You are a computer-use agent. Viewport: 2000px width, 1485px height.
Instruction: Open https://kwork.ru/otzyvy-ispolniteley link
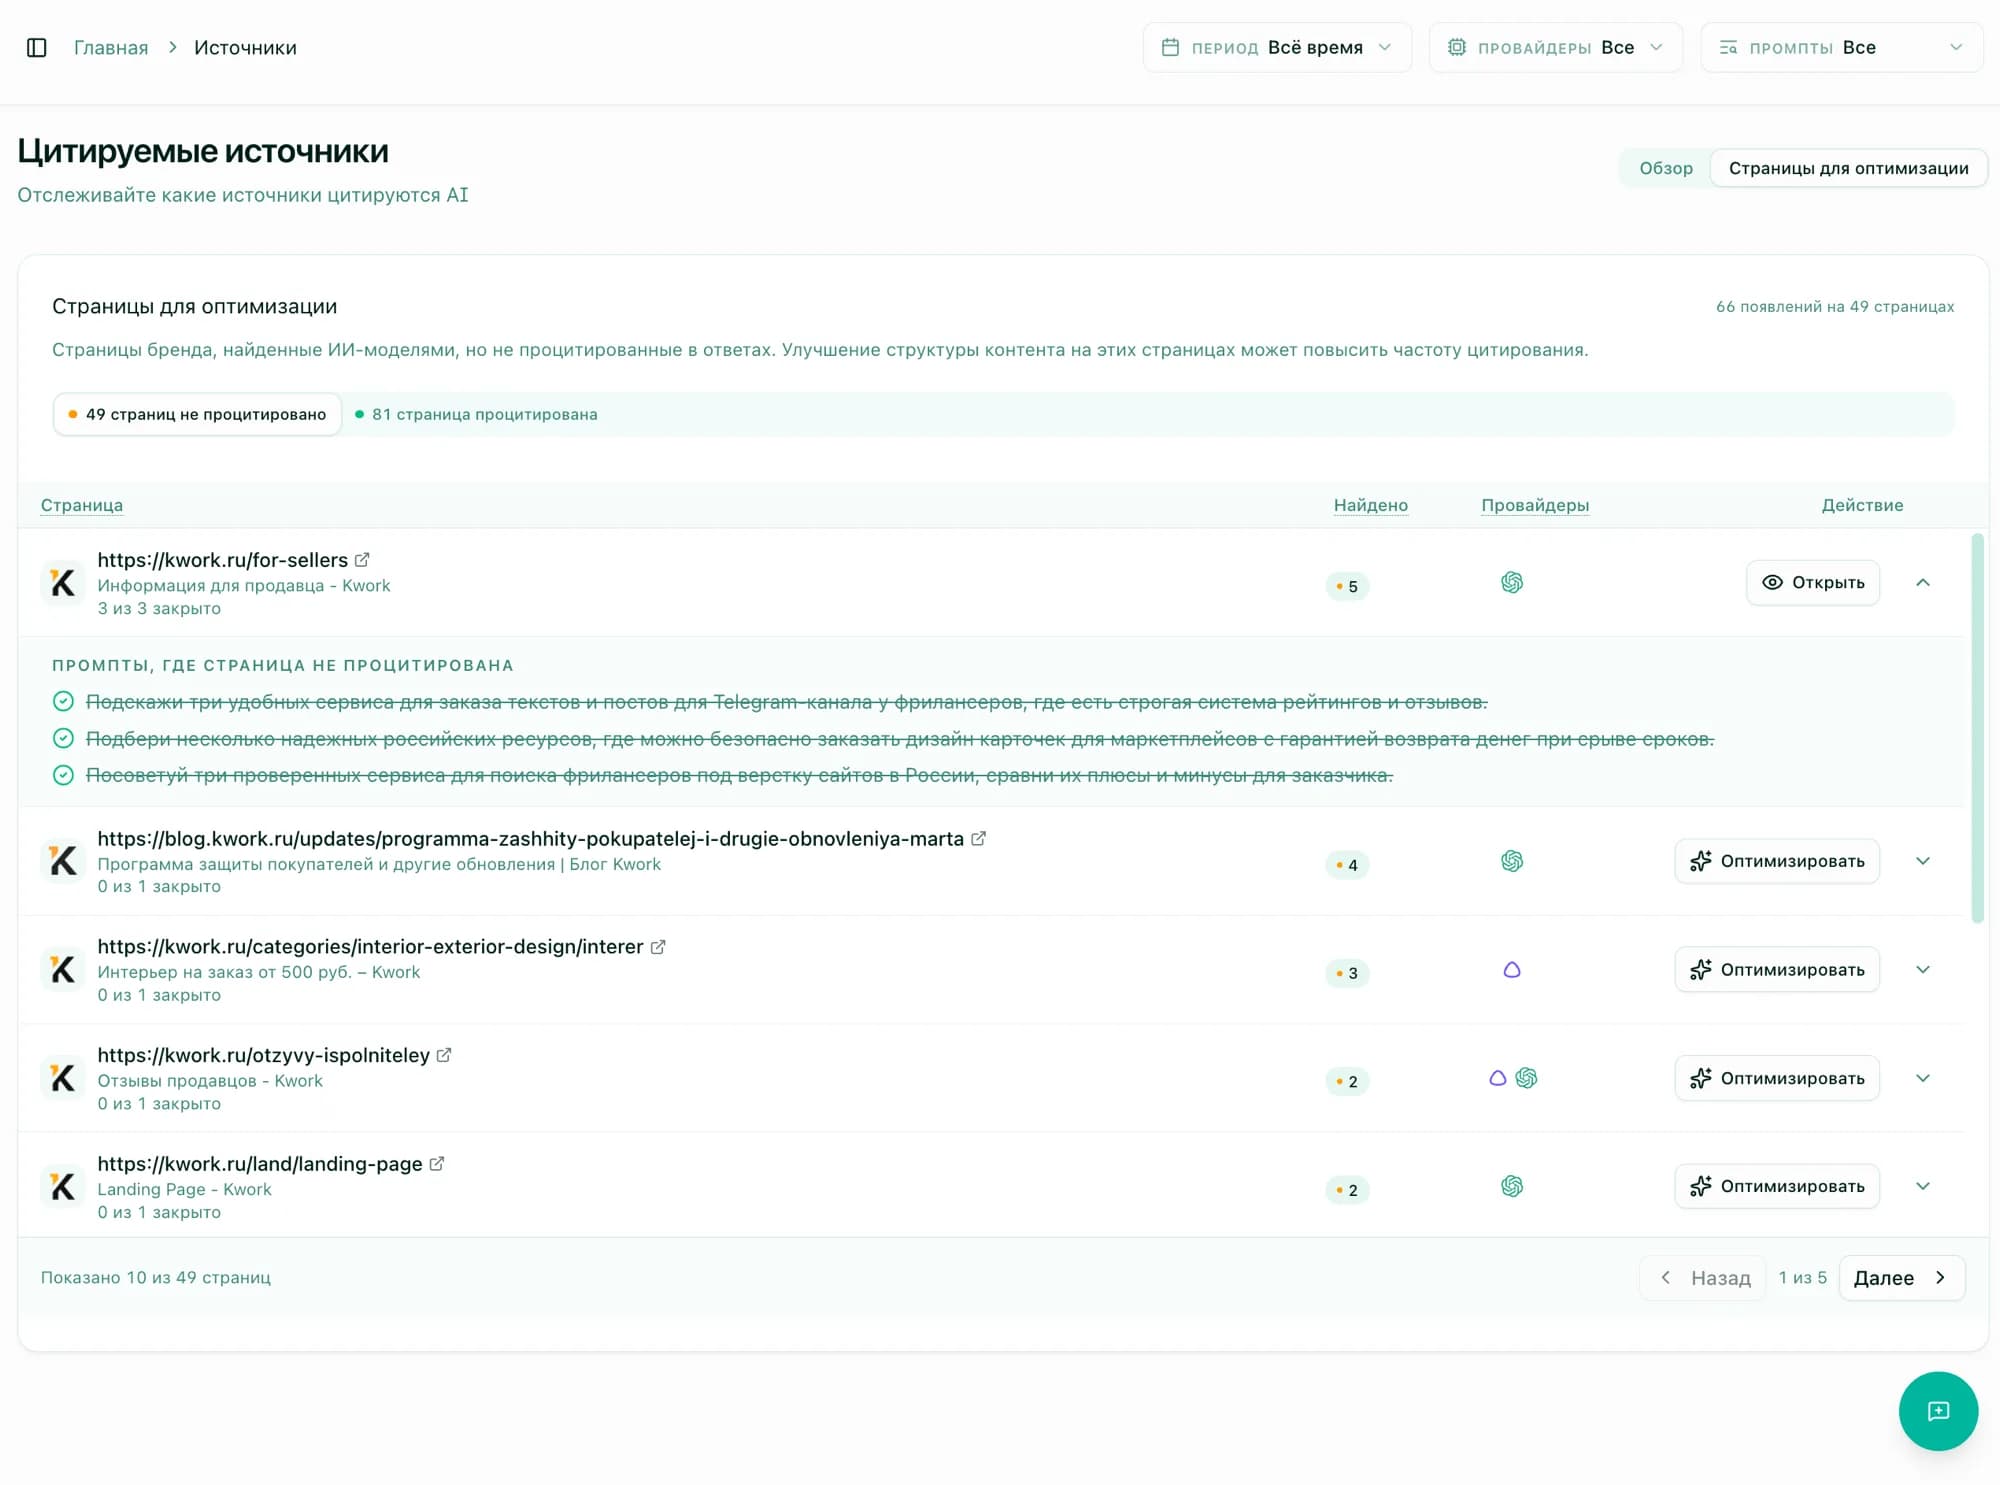click(263, 1055)
